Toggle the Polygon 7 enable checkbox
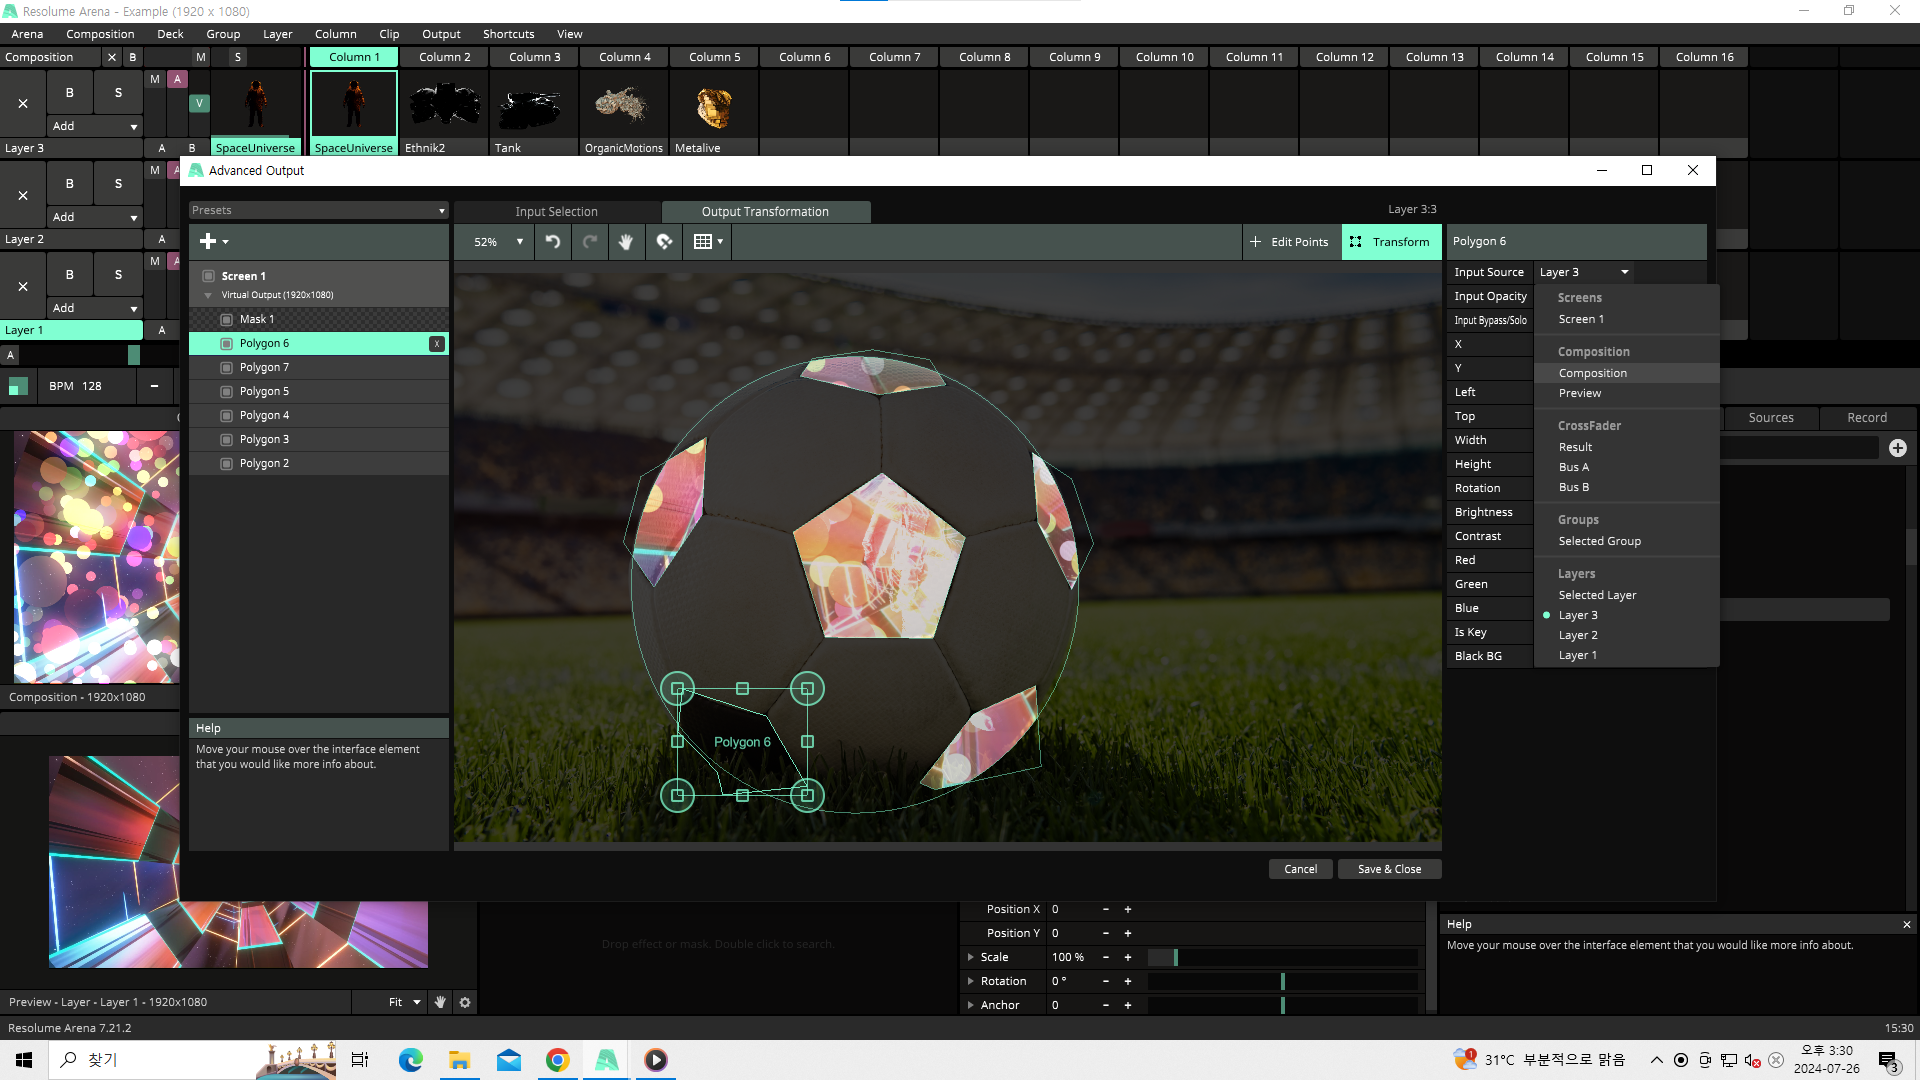Screen dimensions: 1920x1080 [x=226, y=368]
